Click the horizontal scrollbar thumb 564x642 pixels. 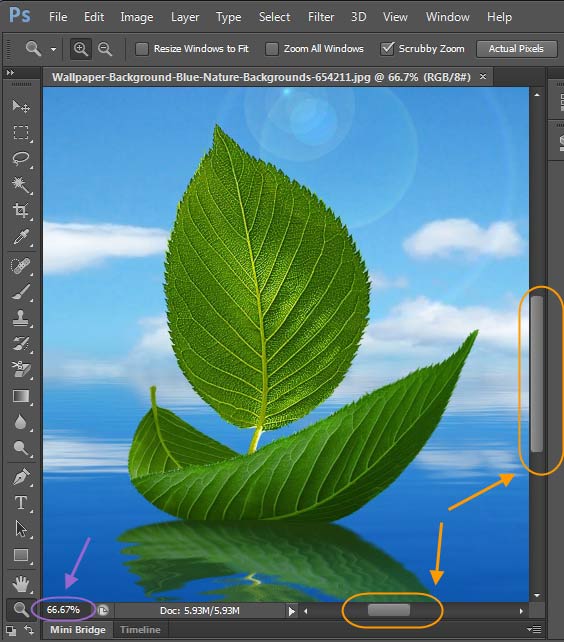[x=389, y=610]
